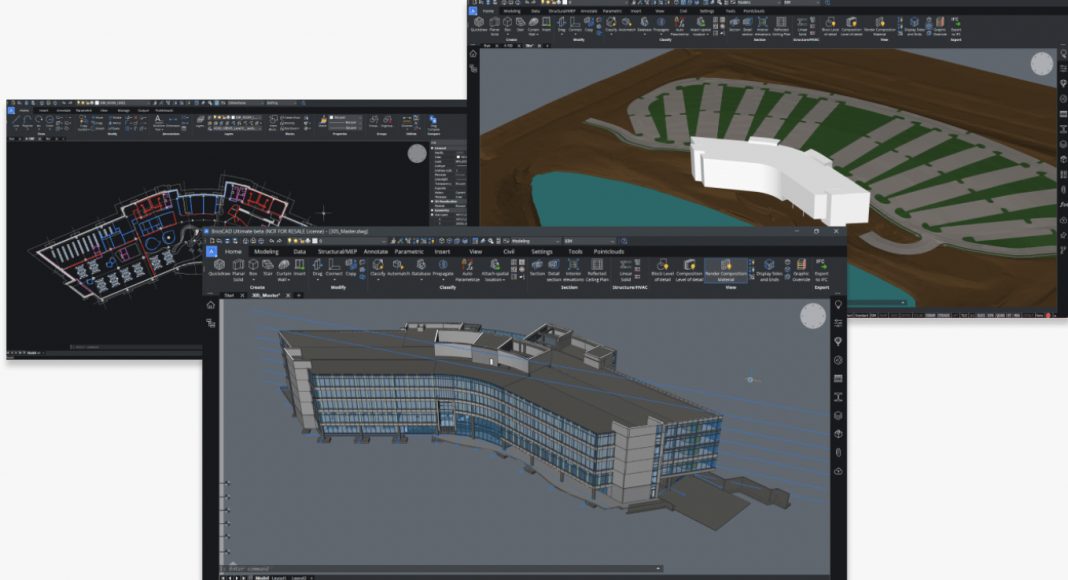This screenshot has height=580, width=1068.
Task: Switch to 305_Master drawing tab
Action: [x=263, y=295]
